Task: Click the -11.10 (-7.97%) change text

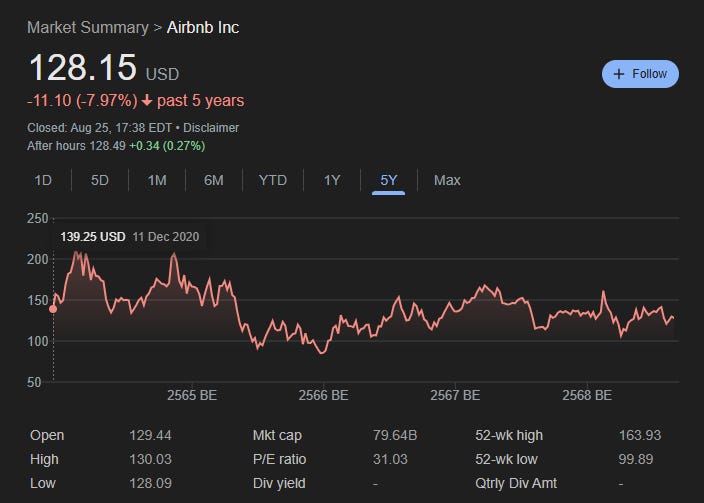Action: pyautogui.click(x=82, y=100)
